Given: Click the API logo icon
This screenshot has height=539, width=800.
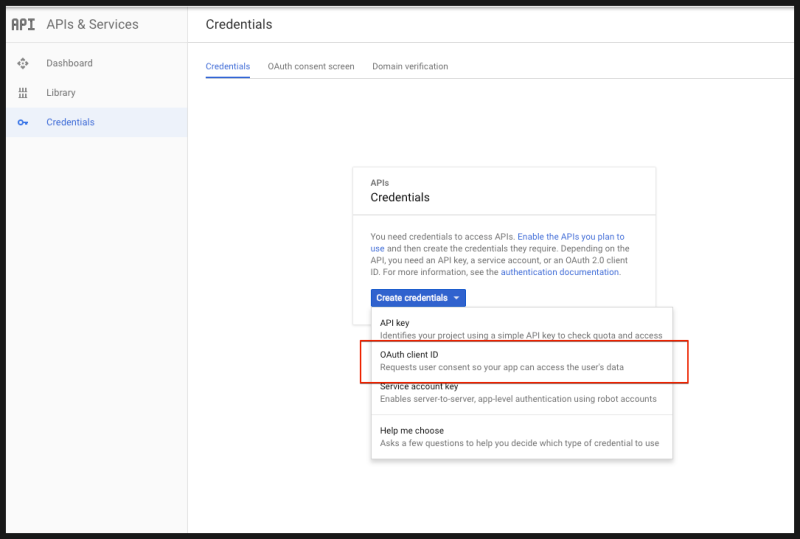Looking at the screenshot, I should pyautogui.click(x=23, y=24).
